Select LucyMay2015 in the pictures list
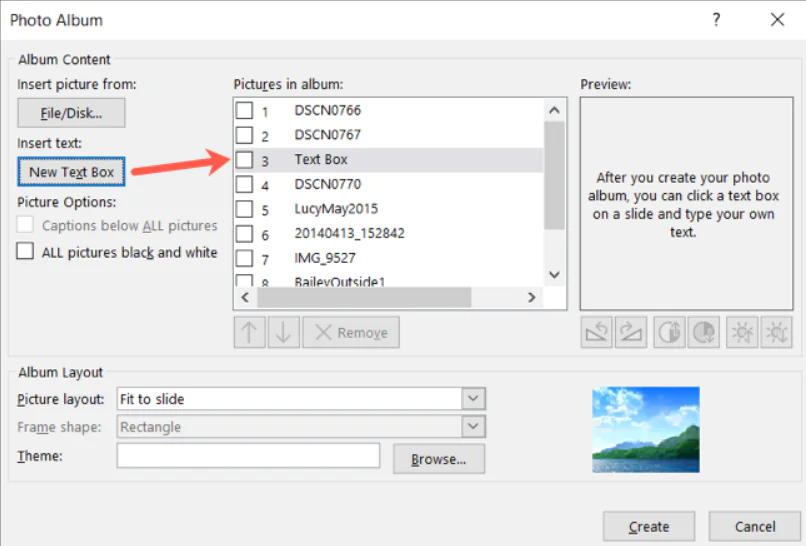This screenshot has width=806, height=546. (336, 209)
